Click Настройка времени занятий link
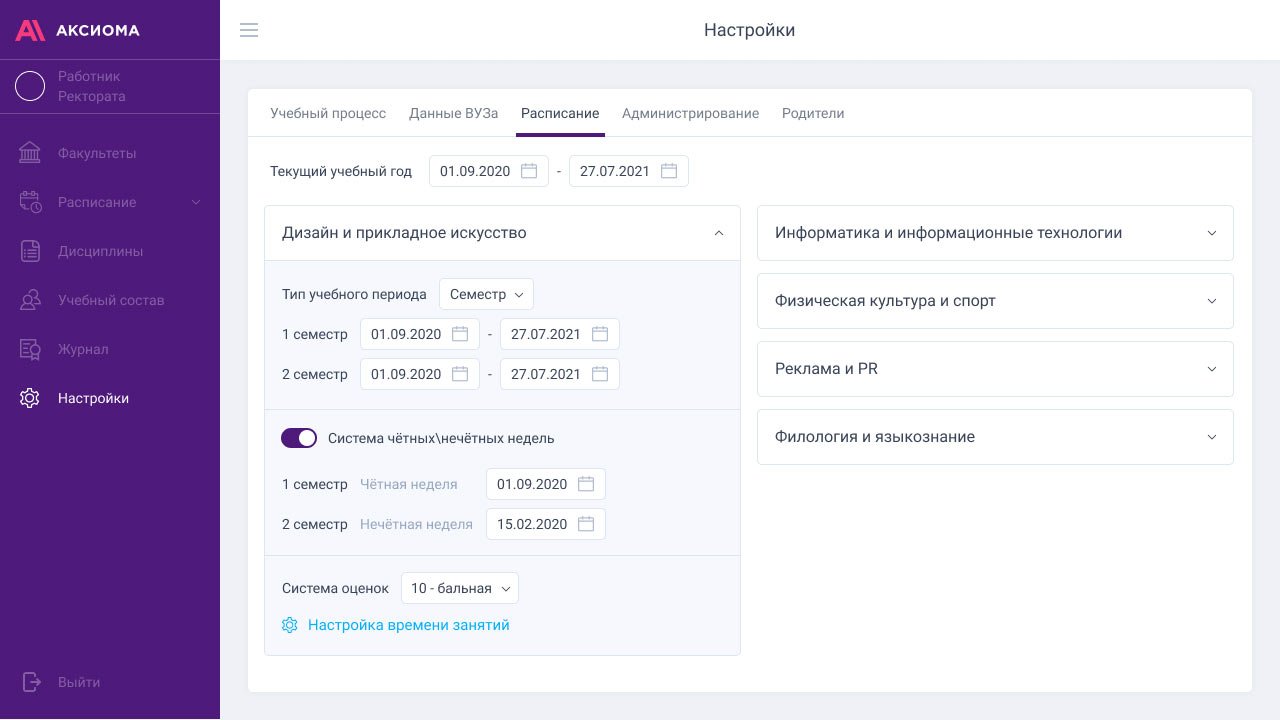Image resolution: width=1280 pixels, height=720 pixels. pos(408,625)
